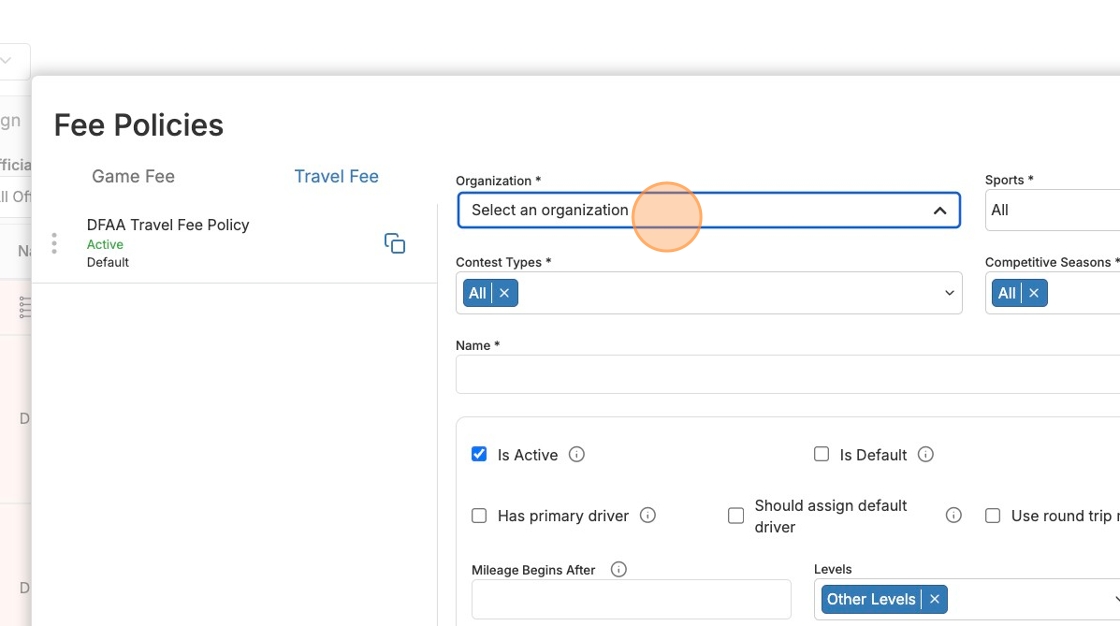Viewport: 1120px width, 626px height.
Task: Click the info icon beside Has primary driver
Action: coord(647,515)
